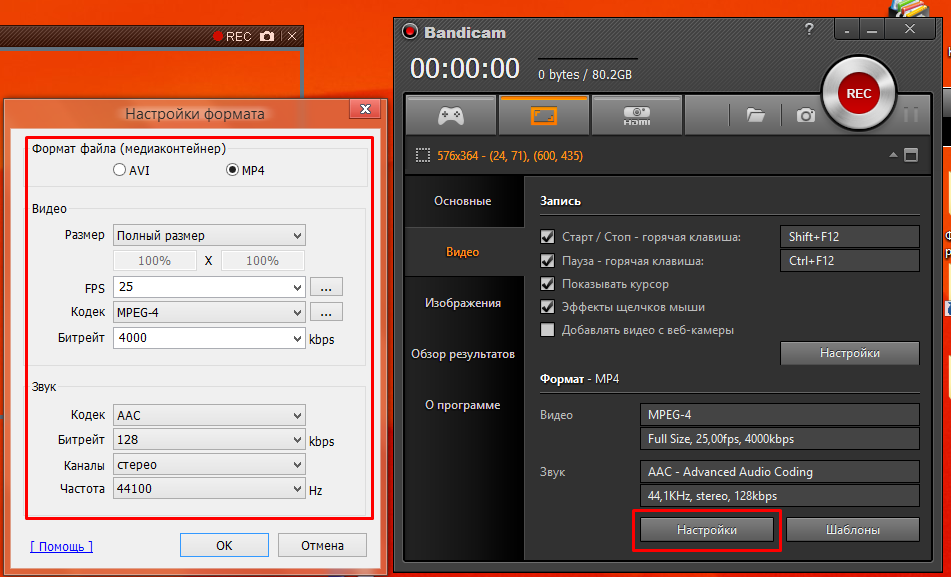Select HDMI device recording mode icon
951x577 pixels.
tap(637, 115)
